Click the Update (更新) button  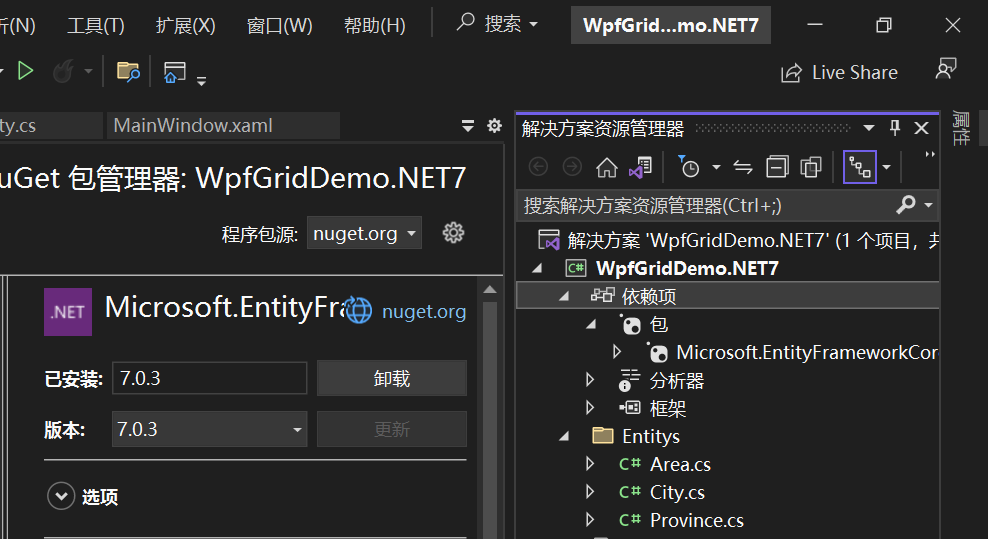pyautogui.click(x=392, y=429)
